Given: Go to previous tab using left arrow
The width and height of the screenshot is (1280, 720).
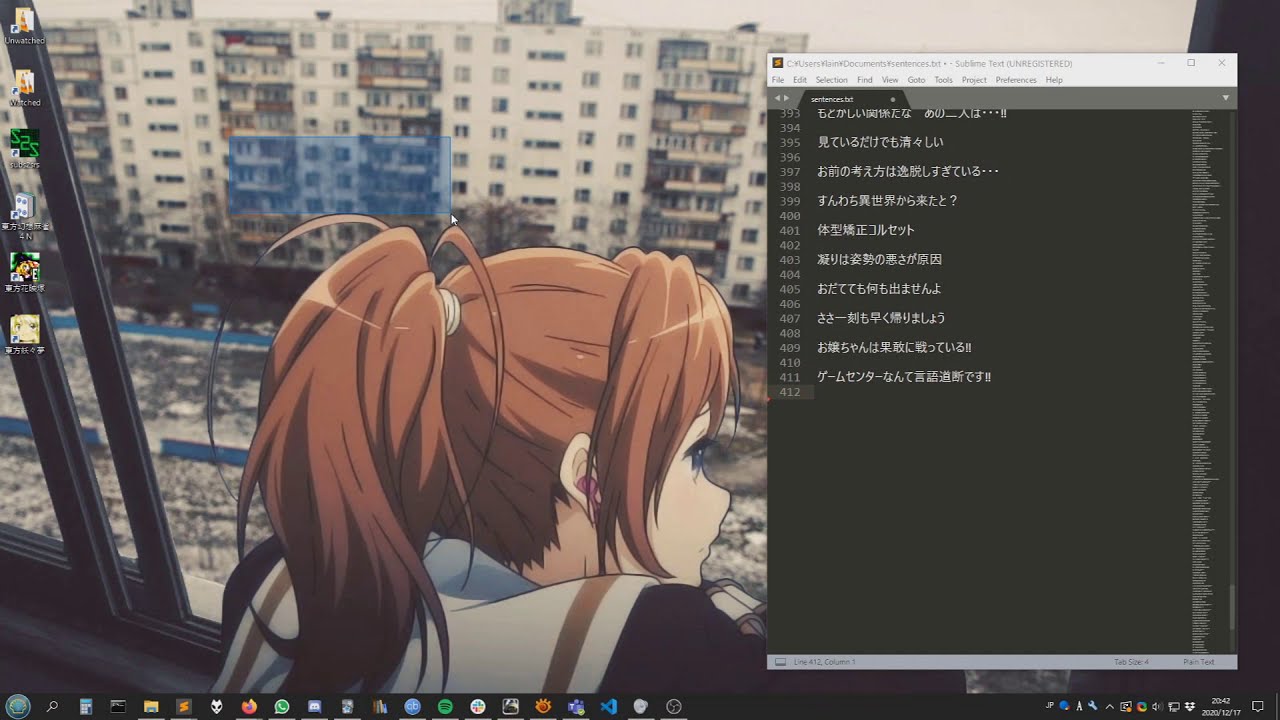Looking at the screenshot, I should click(x=777, y=98).
